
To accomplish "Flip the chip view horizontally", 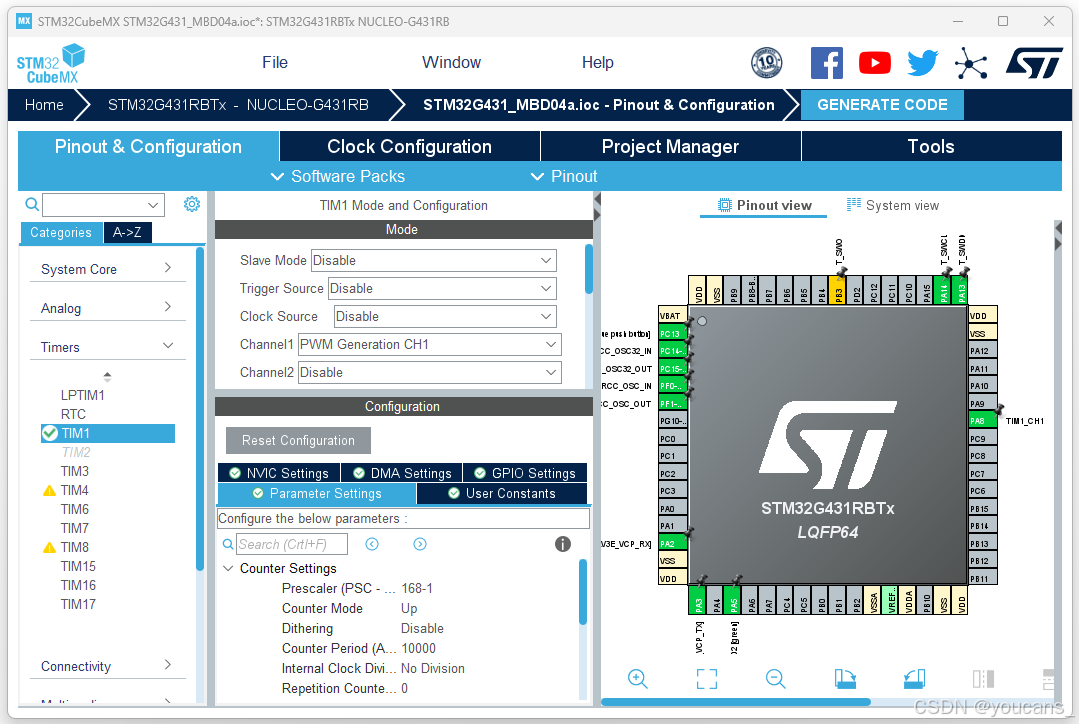I will pyautogui.click(x=983, y=679).
